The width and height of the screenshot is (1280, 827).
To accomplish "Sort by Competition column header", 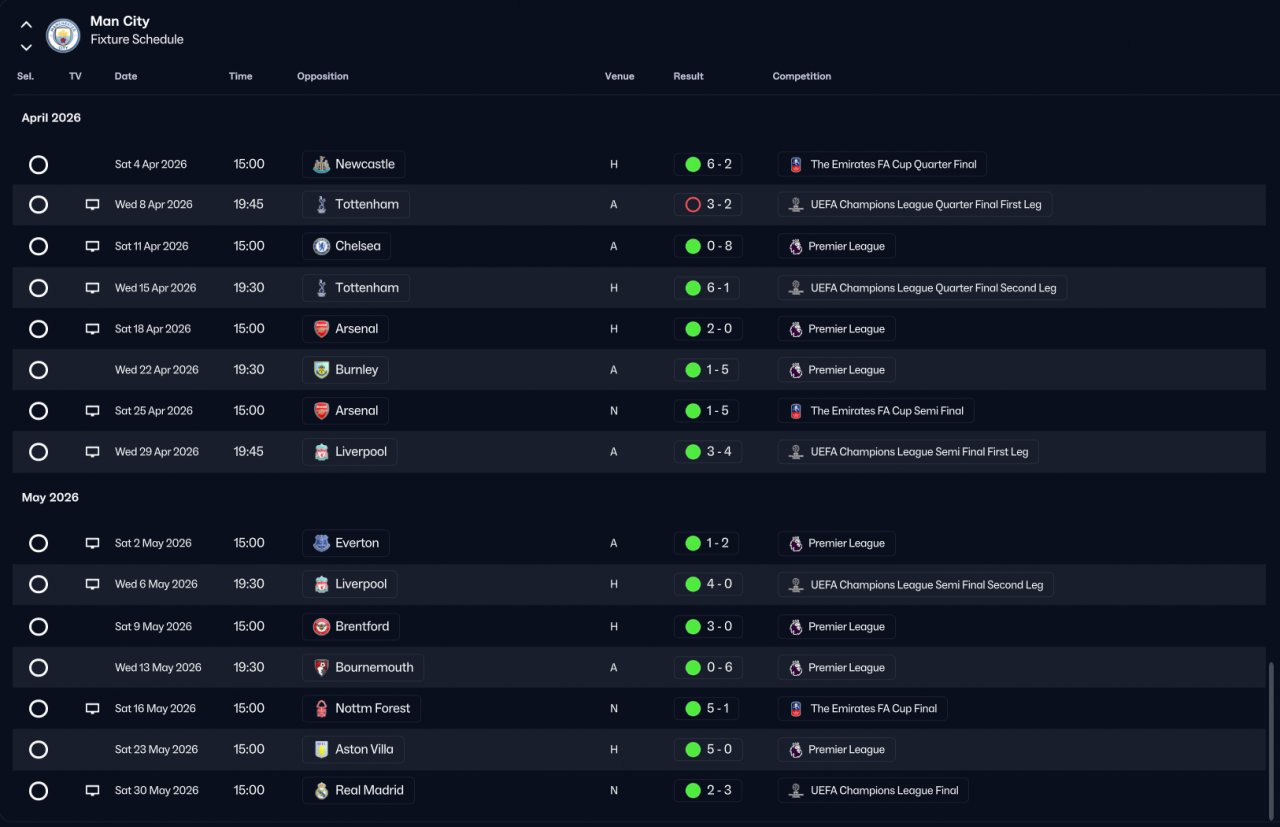I will [x=802, y=76].
